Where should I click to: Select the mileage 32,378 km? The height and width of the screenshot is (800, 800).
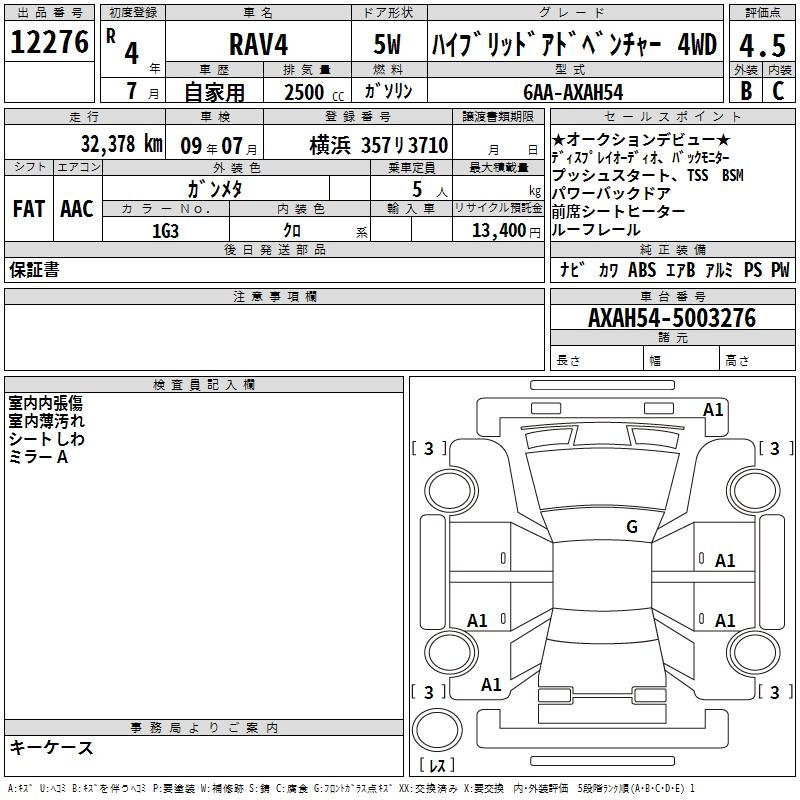click(x=121, y=144)
